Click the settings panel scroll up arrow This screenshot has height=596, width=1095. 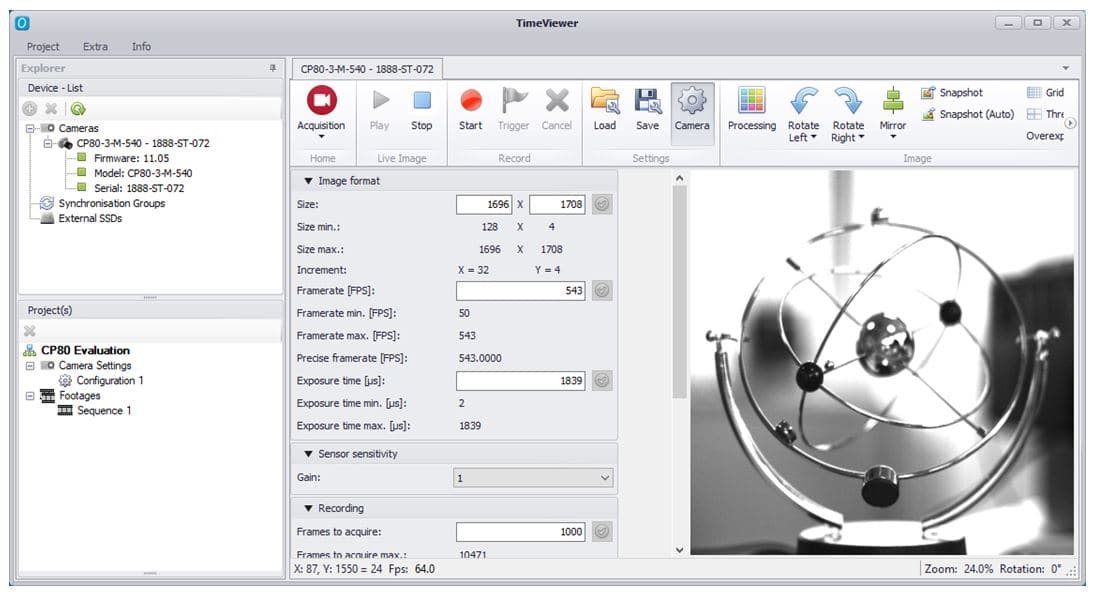tap(679, 179)
